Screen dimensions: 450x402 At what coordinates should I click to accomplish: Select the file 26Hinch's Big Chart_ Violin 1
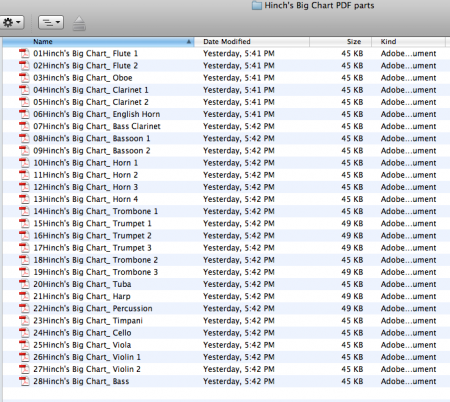[x=87, y=357]
